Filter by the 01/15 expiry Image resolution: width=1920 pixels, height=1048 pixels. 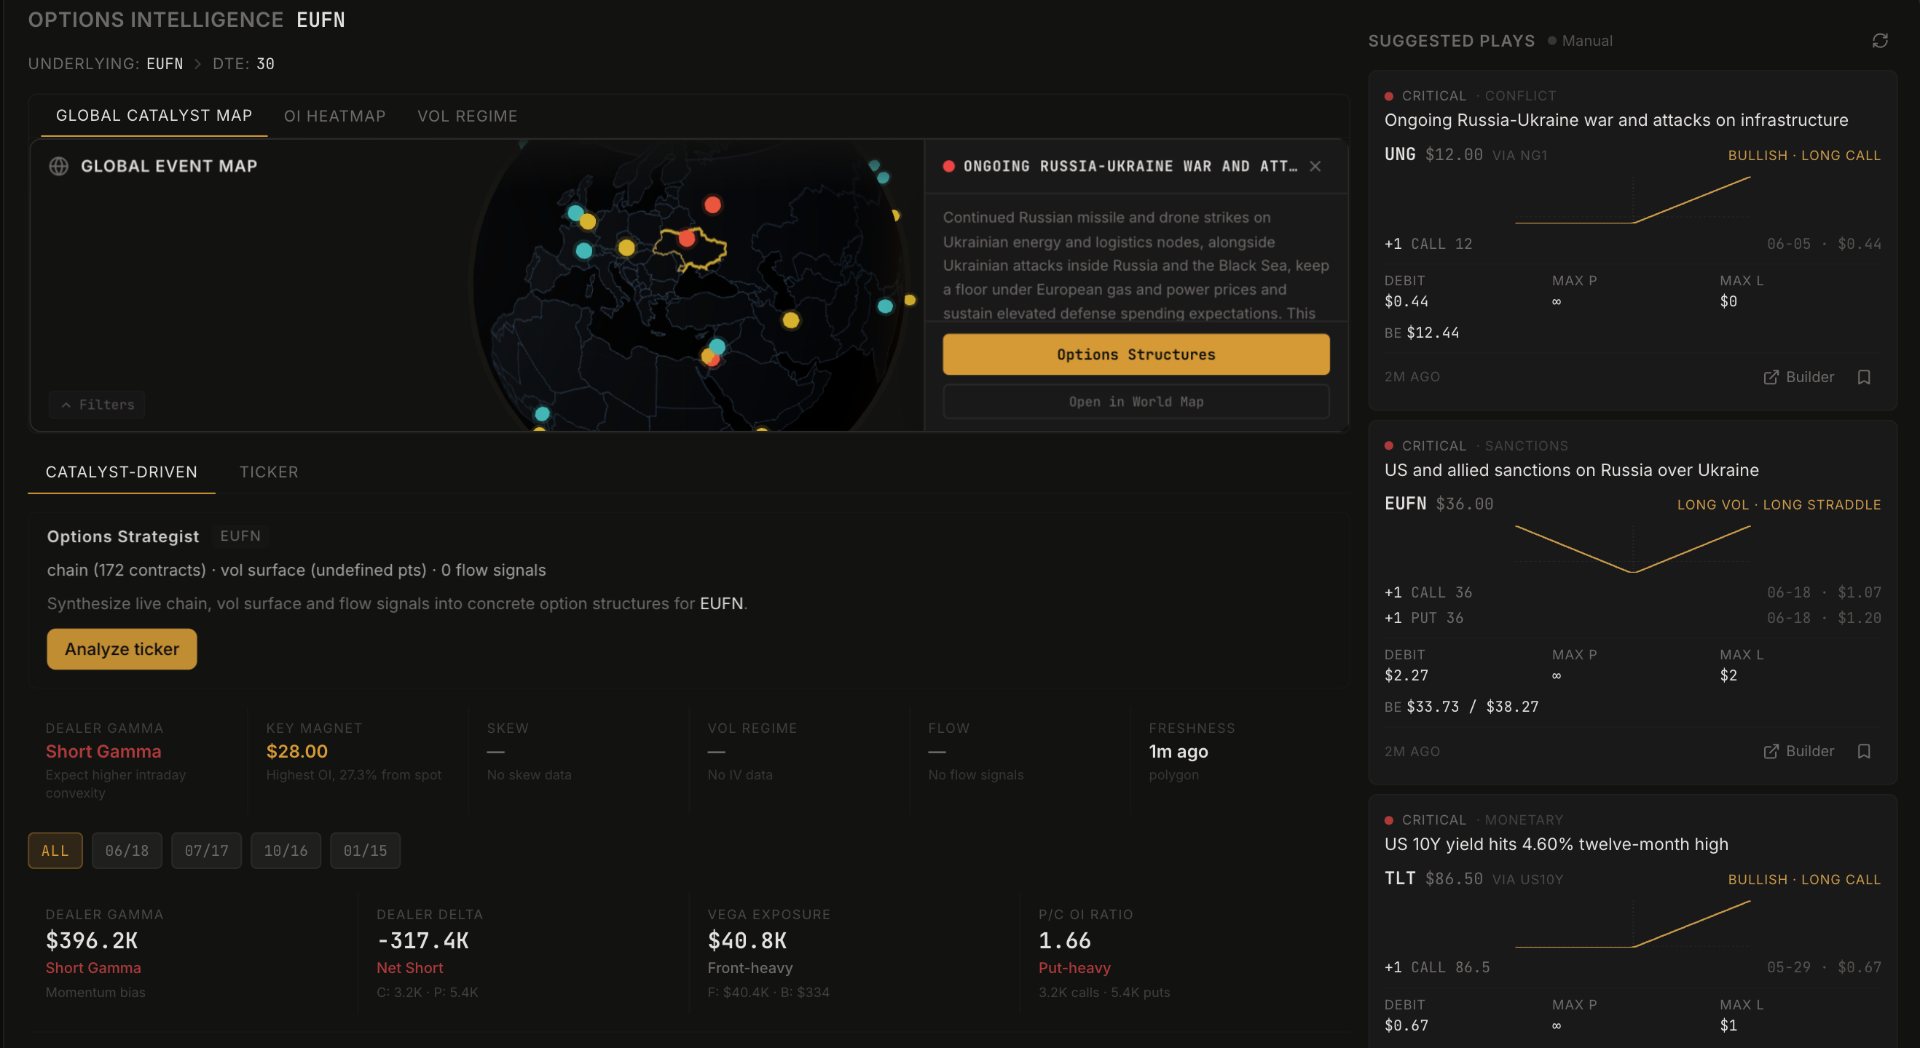[365, 851]
